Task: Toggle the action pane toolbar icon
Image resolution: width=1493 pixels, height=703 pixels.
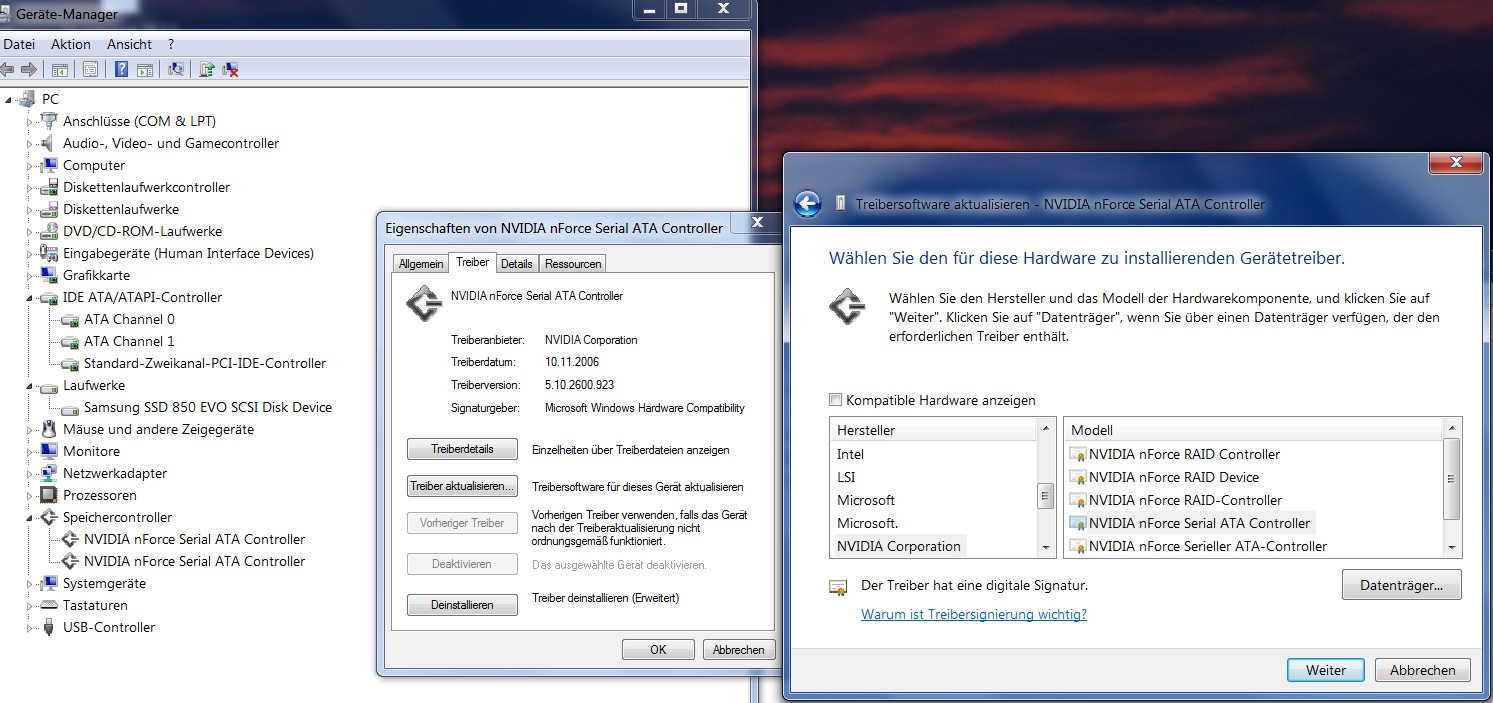Action: pos(145,69)
